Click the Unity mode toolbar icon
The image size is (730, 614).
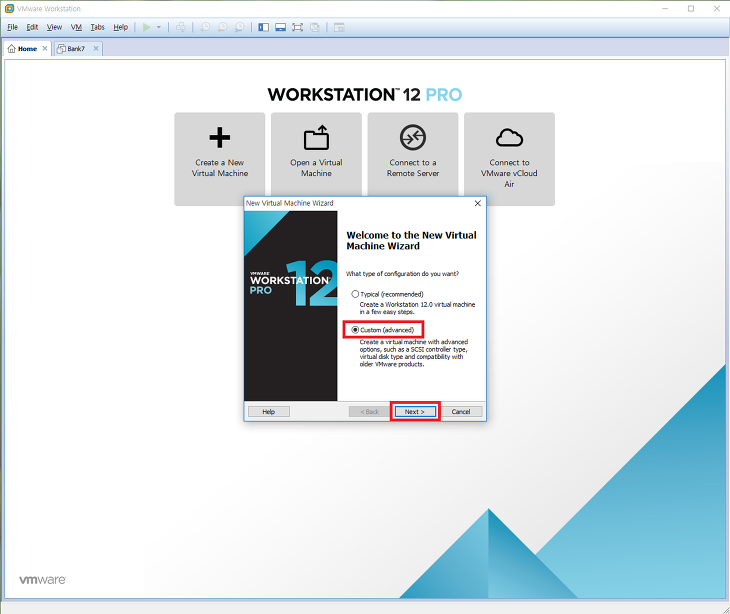pos(315,27)
